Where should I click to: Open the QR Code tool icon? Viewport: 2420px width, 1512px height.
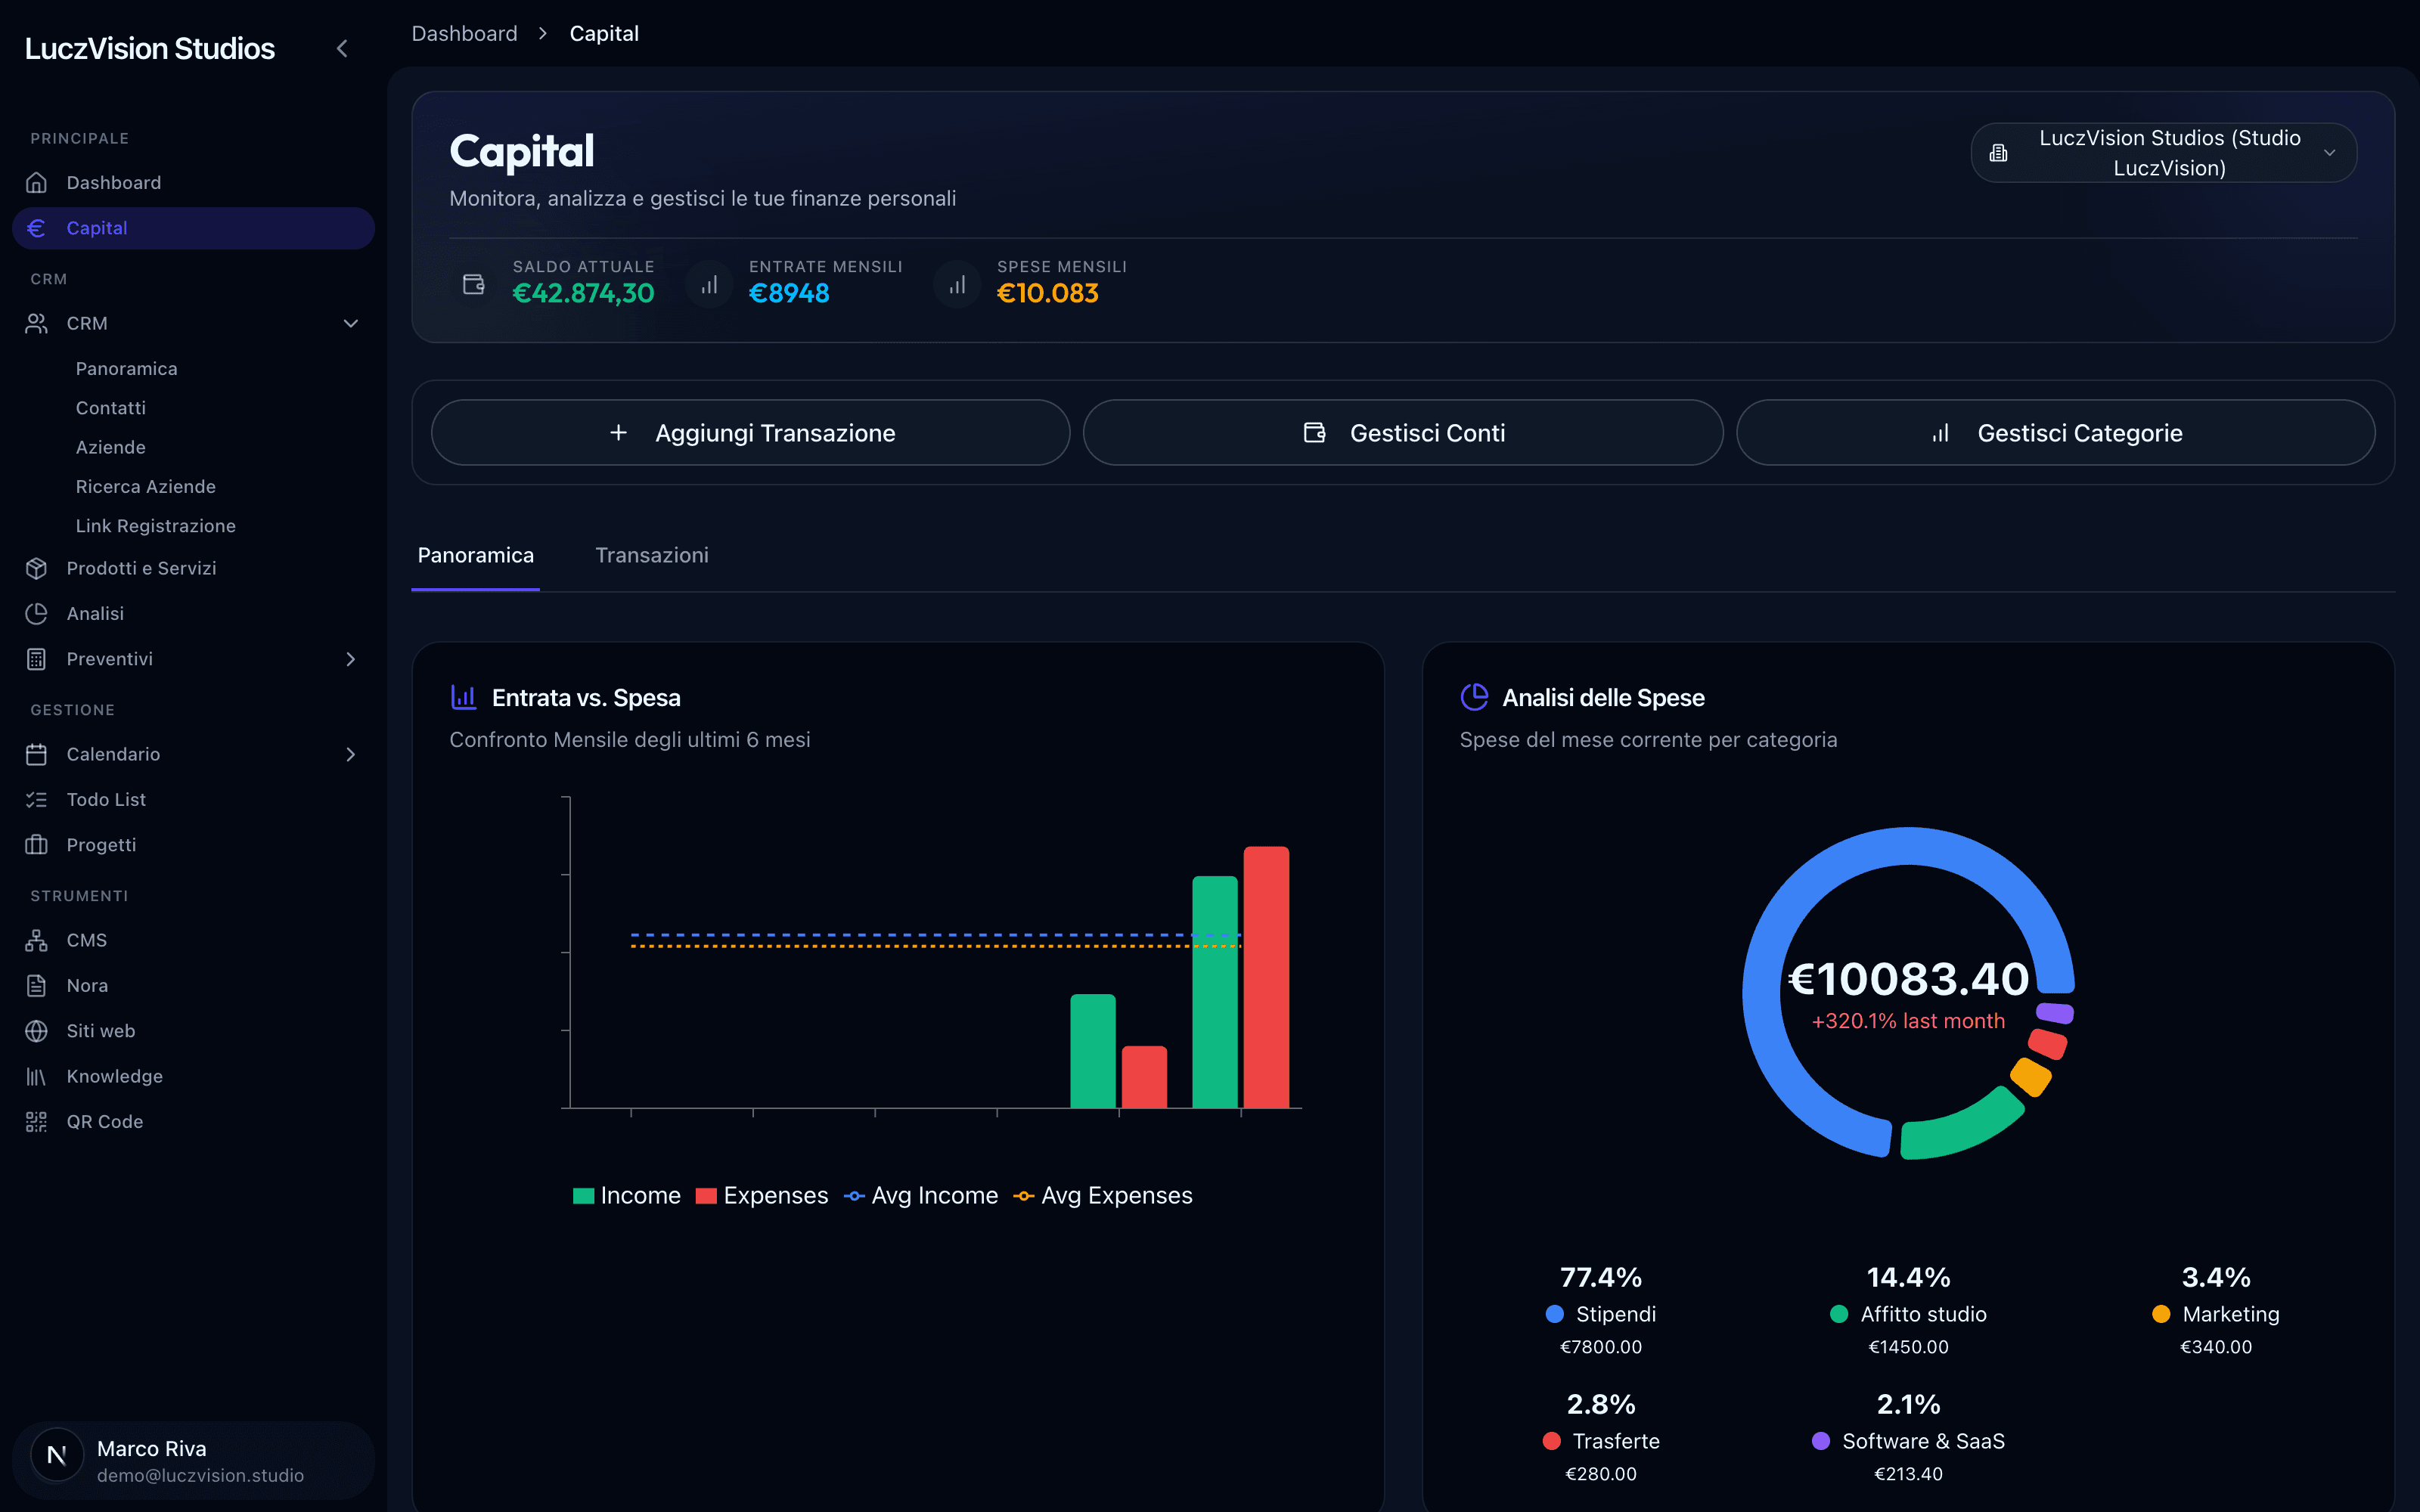tap(37, 1122)
